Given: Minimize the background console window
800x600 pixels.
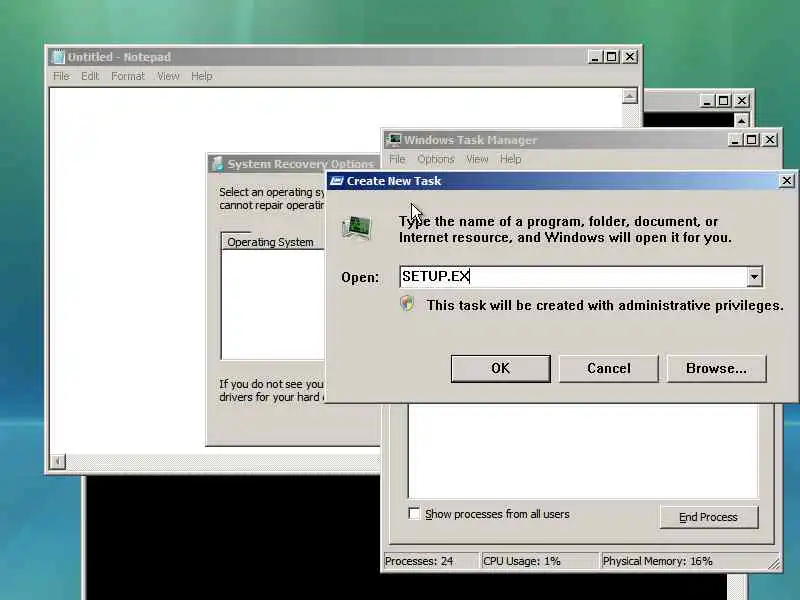Looking at the screenshot, I should tap(707, 101).
